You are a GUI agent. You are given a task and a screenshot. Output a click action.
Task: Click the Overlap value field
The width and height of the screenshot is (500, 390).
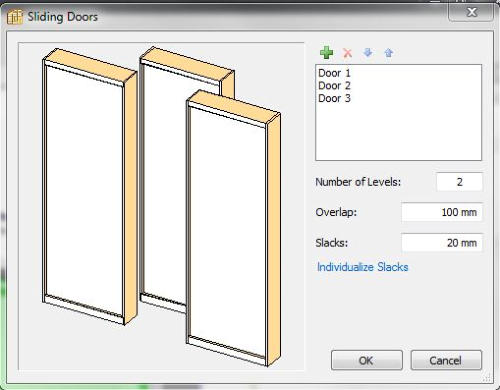coord(442,212)
